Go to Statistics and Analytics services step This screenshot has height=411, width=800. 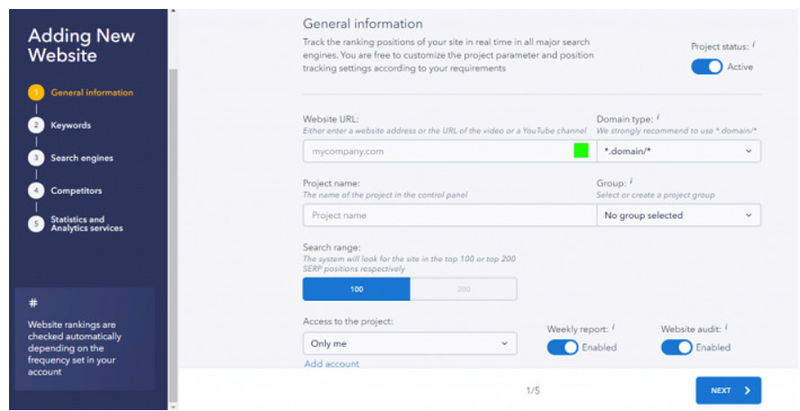pyautogui.click(x=87, y=224)
